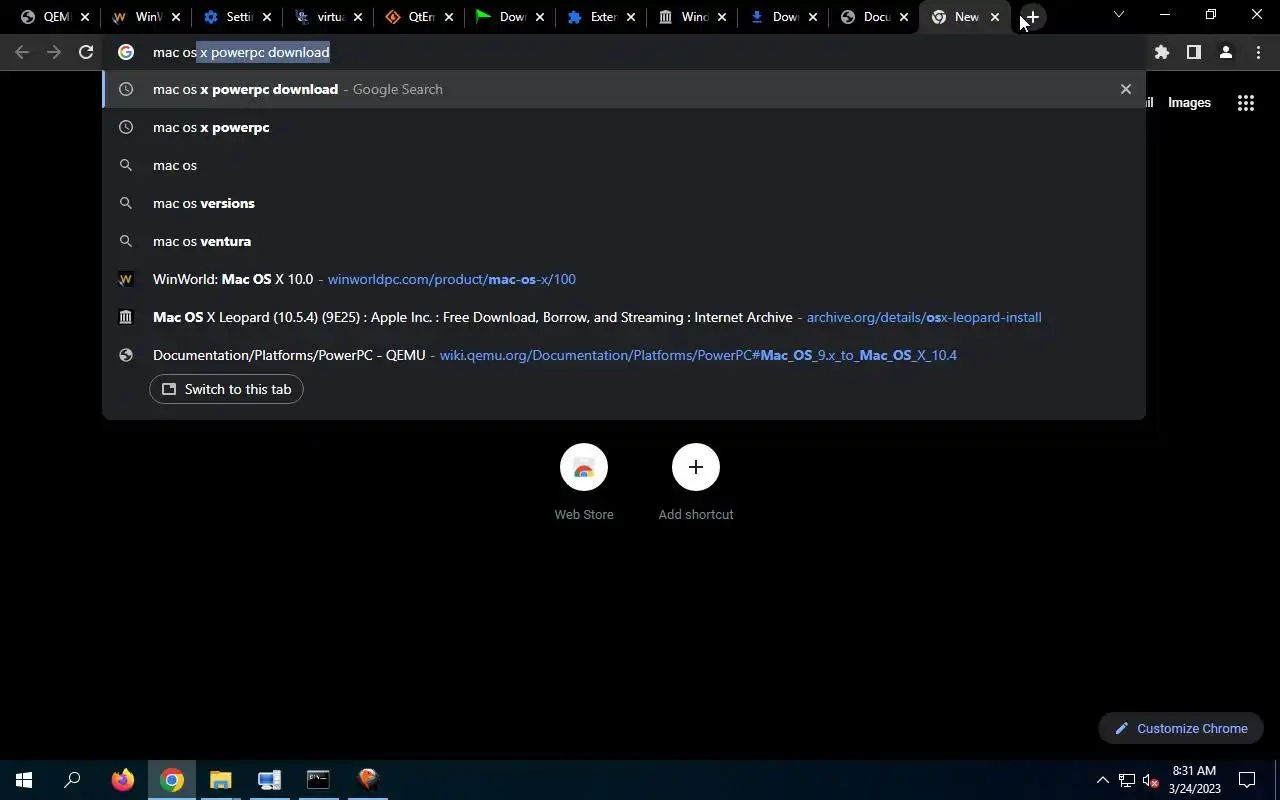Select the 'mac os' search suggestion
Viewport: 1280px width, 800px height.
(624, 165)
